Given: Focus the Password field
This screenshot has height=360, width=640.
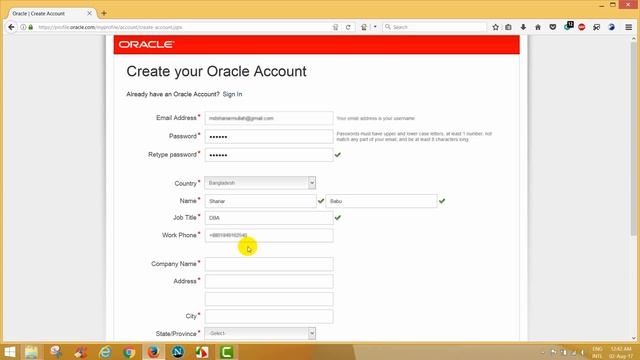Looking at the screenshot, I should pyautogui.click(x=269, y=136).
